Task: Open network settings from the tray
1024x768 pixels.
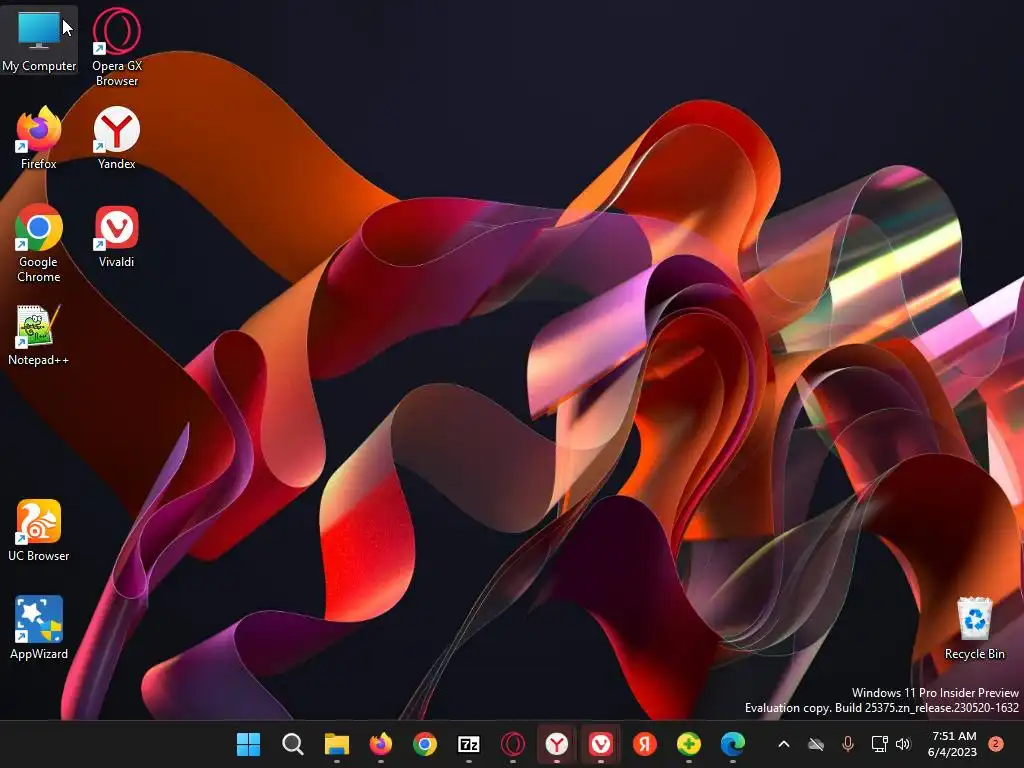Action: (x=880, y=744)
